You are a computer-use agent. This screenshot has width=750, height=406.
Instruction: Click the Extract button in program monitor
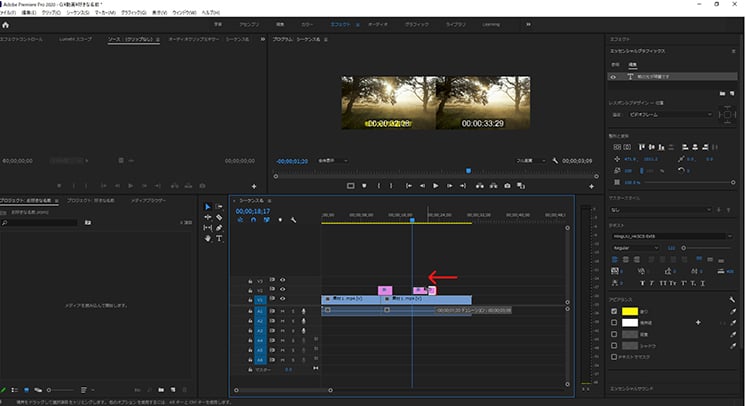click(493, 186)
